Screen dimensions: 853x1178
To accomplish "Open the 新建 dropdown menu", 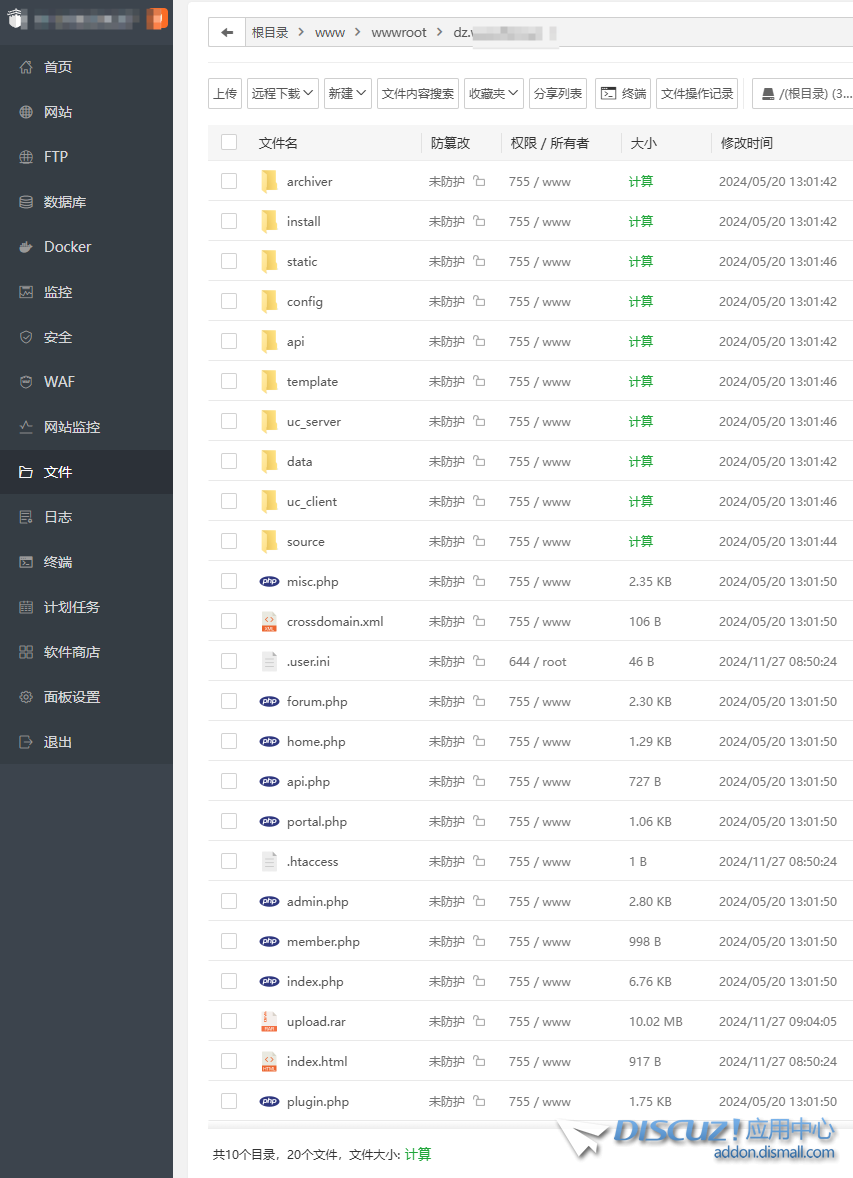I will (x=347, y=93).
